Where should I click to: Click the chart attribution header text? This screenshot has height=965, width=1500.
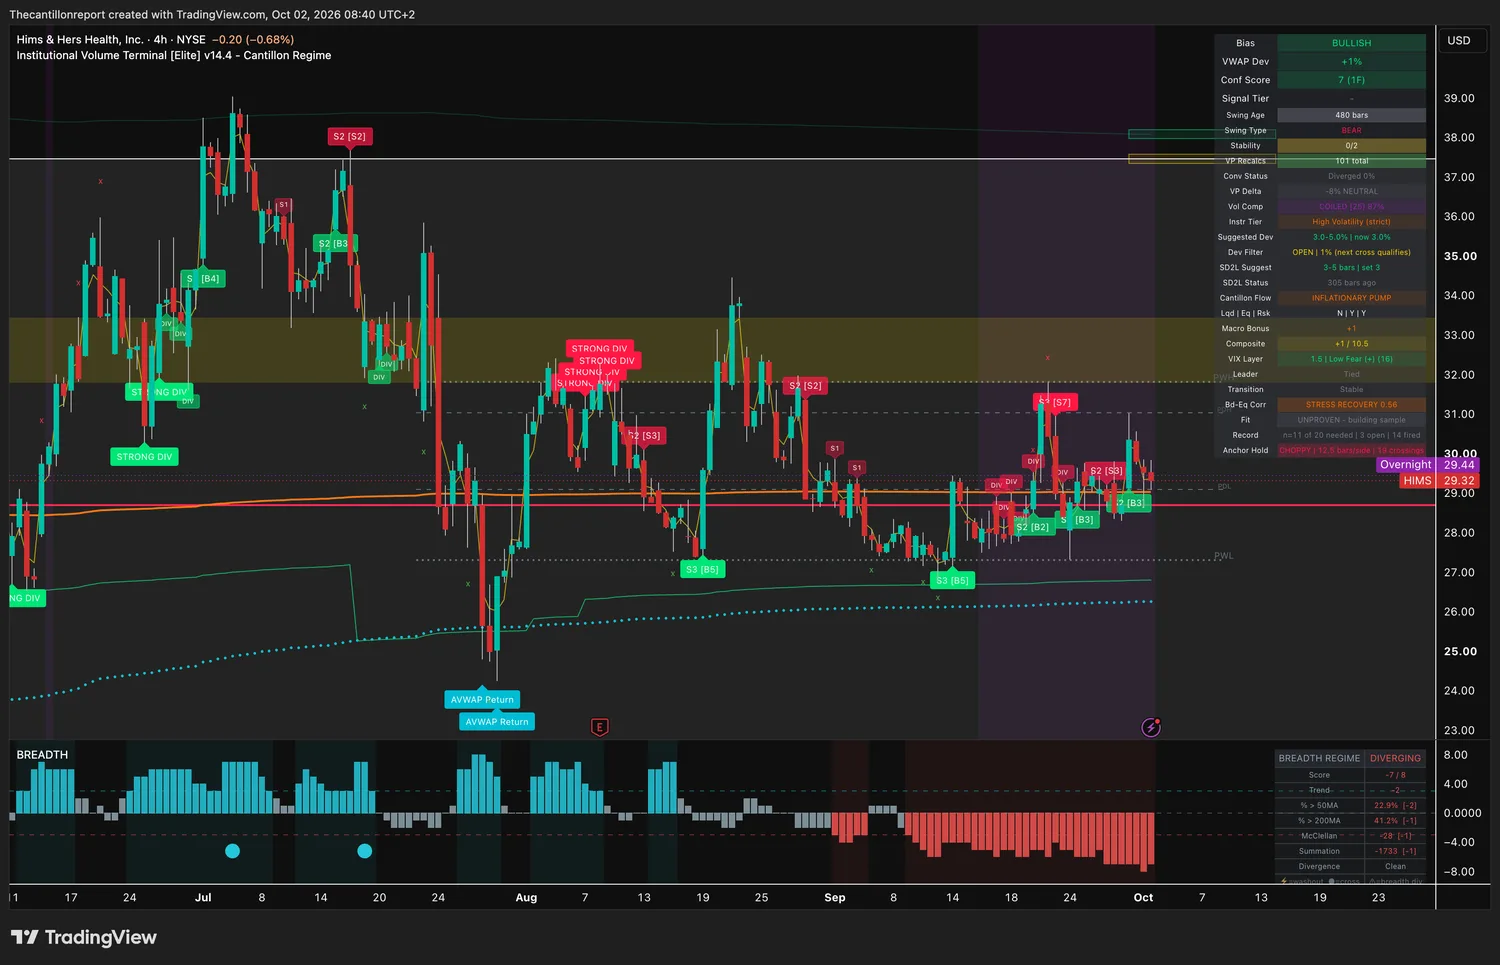point(212,15)
